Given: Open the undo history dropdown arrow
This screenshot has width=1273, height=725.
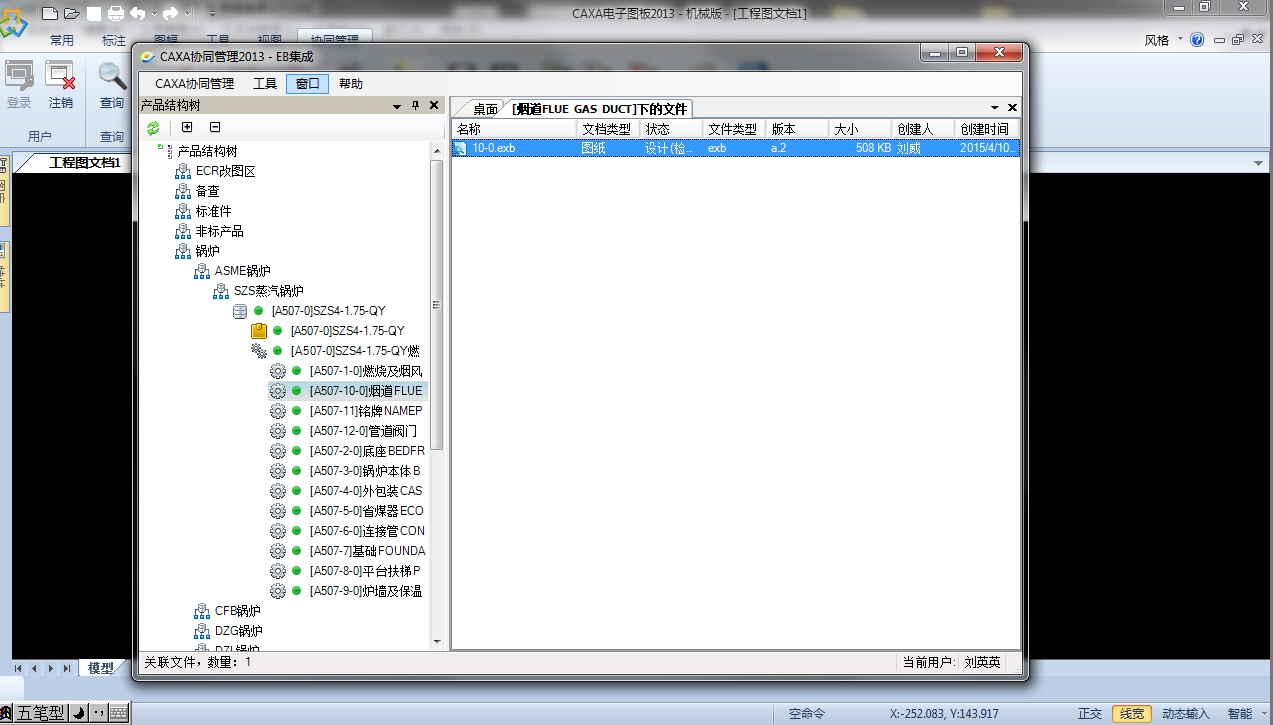Looking at the screenshot, I should tap(153, 14).
